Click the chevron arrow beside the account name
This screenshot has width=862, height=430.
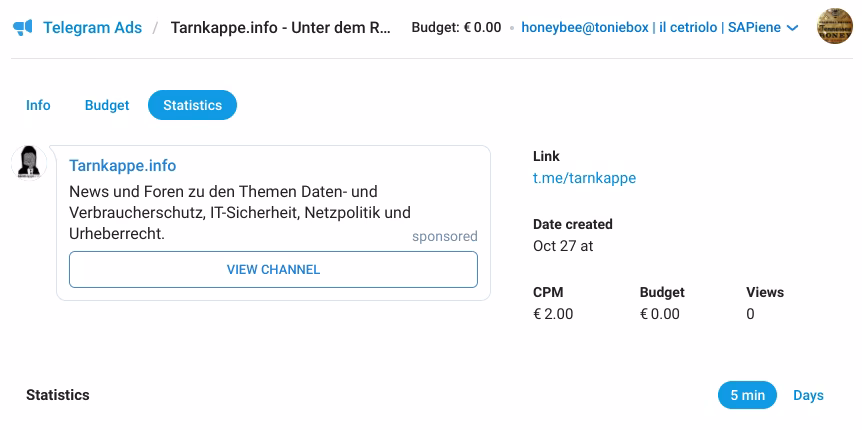(793, 28)
